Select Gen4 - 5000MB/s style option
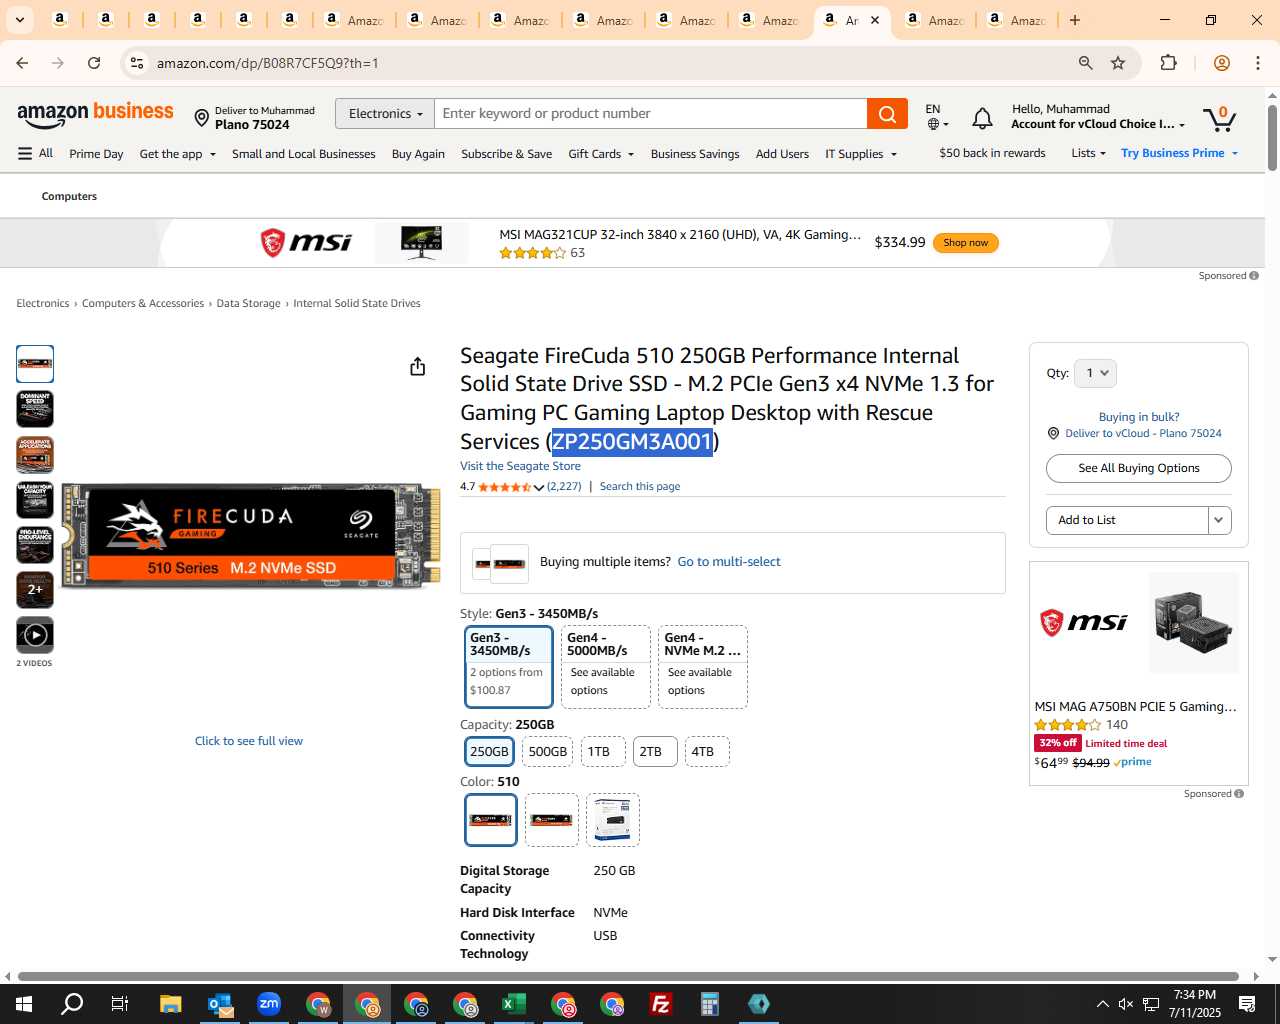This screenshot has height=1024, width=1280. tap(606, 666)
